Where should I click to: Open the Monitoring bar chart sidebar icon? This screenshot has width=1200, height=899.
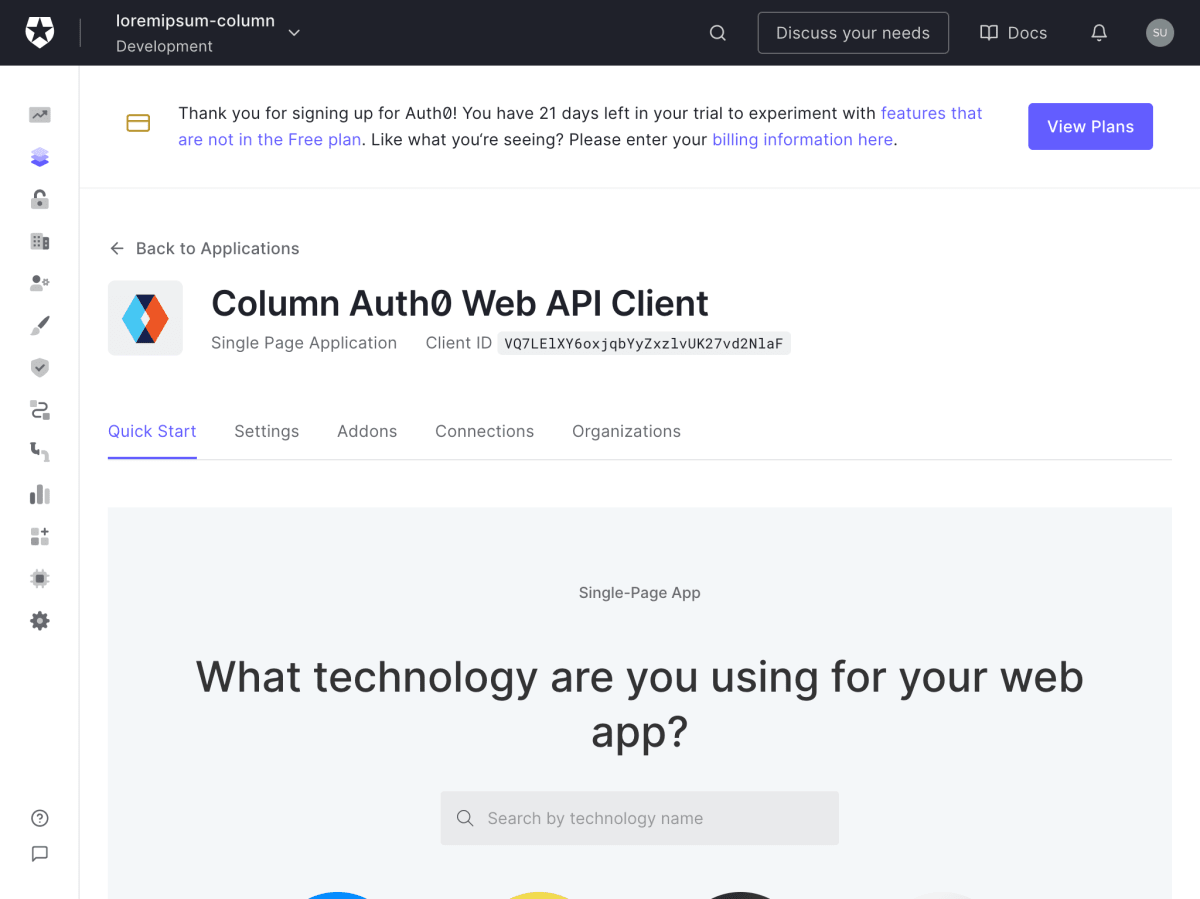pyautogui.click(x=40, y=494)
